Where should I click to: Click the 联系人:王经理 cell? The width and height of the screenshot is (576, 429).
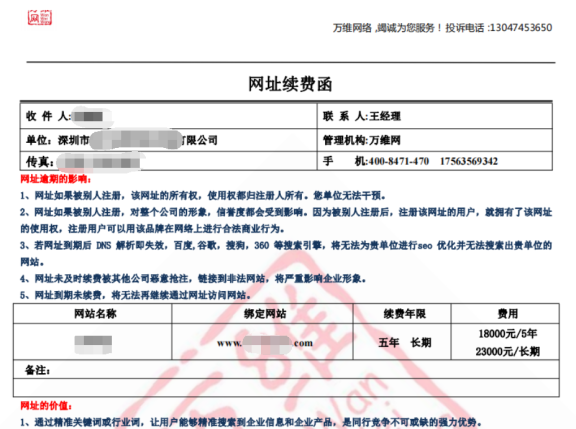click(435, 116)
